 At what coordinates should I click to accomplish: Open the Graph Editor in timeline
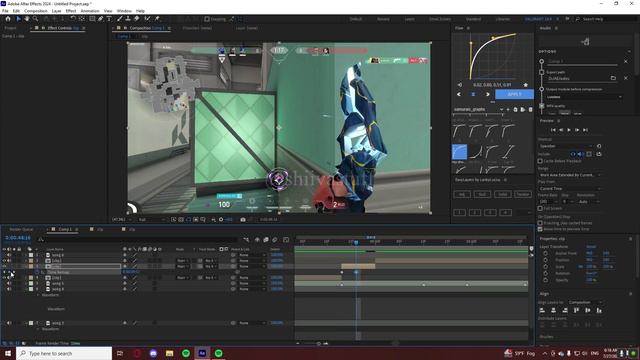[286, 240]
